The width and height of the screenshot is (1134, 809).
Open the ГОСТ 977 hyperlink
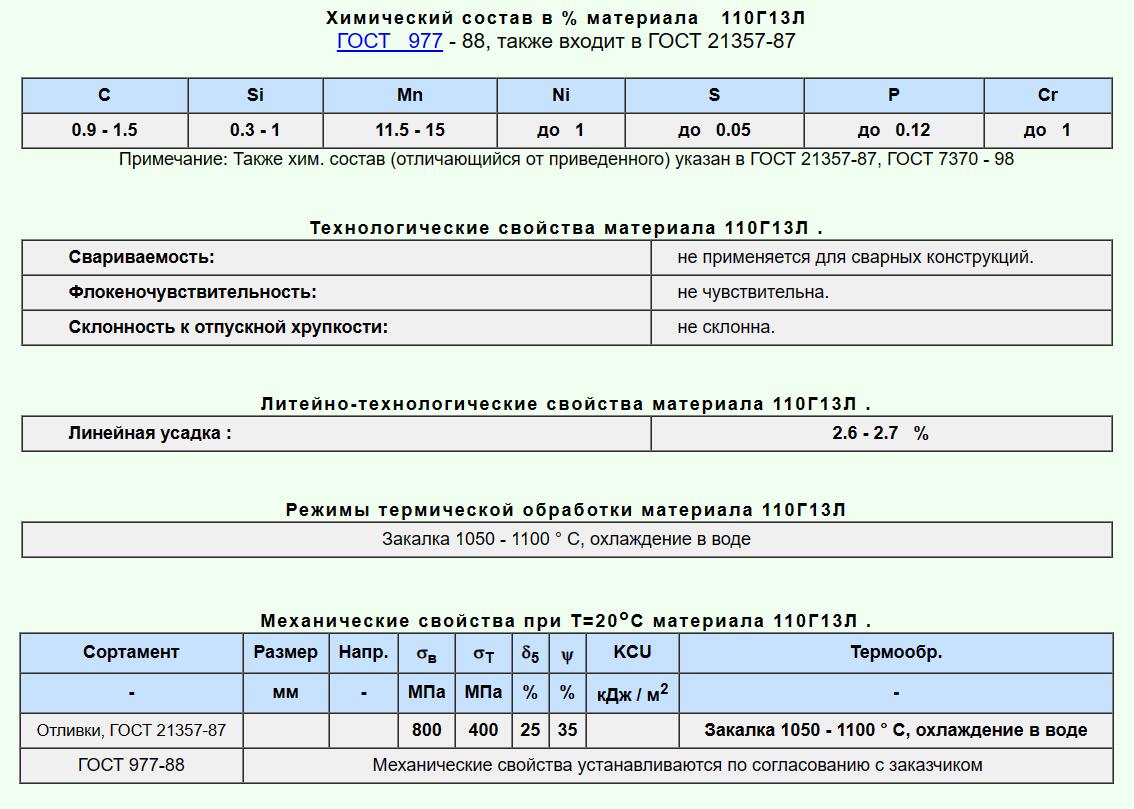(389, 41)
